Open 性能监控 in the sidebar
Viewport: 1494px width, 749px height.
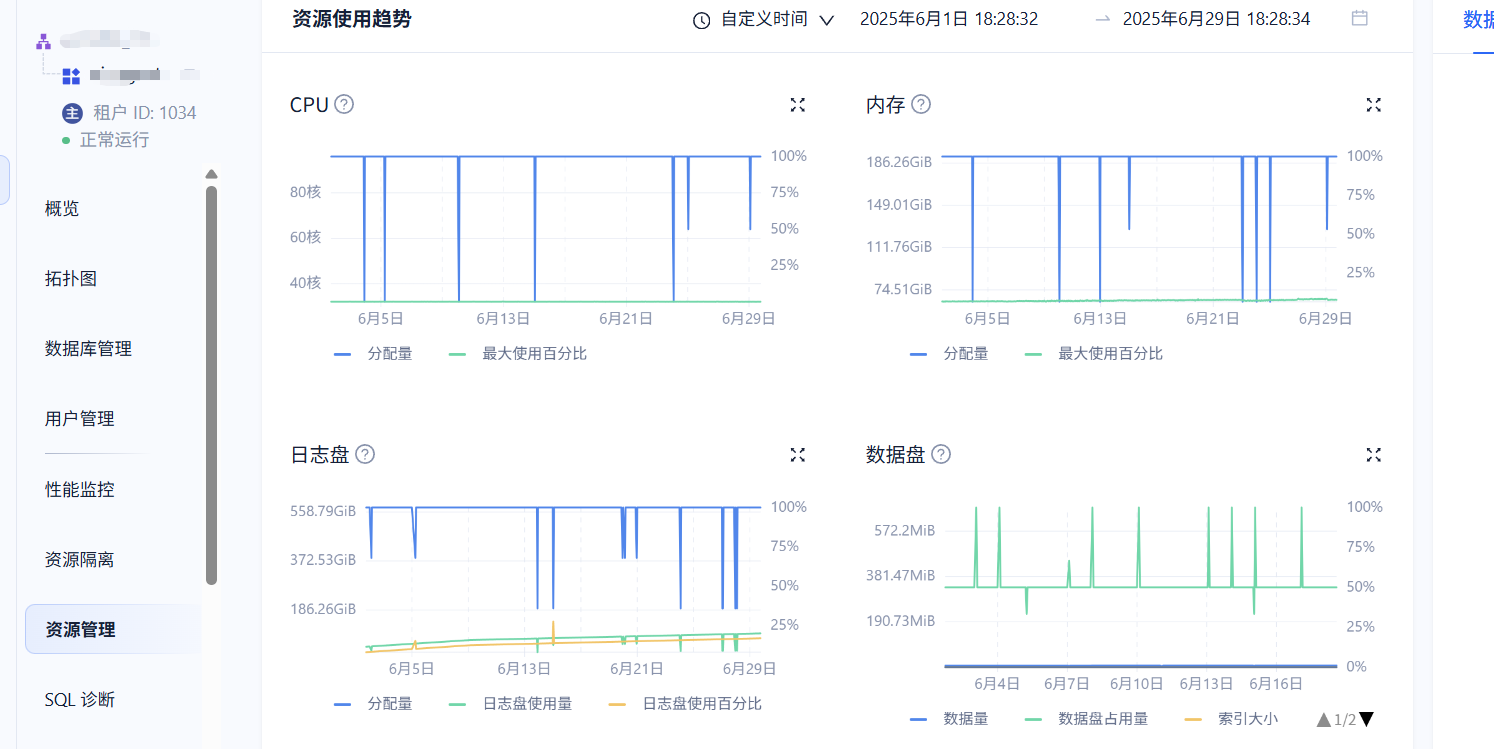coord(80,489)
